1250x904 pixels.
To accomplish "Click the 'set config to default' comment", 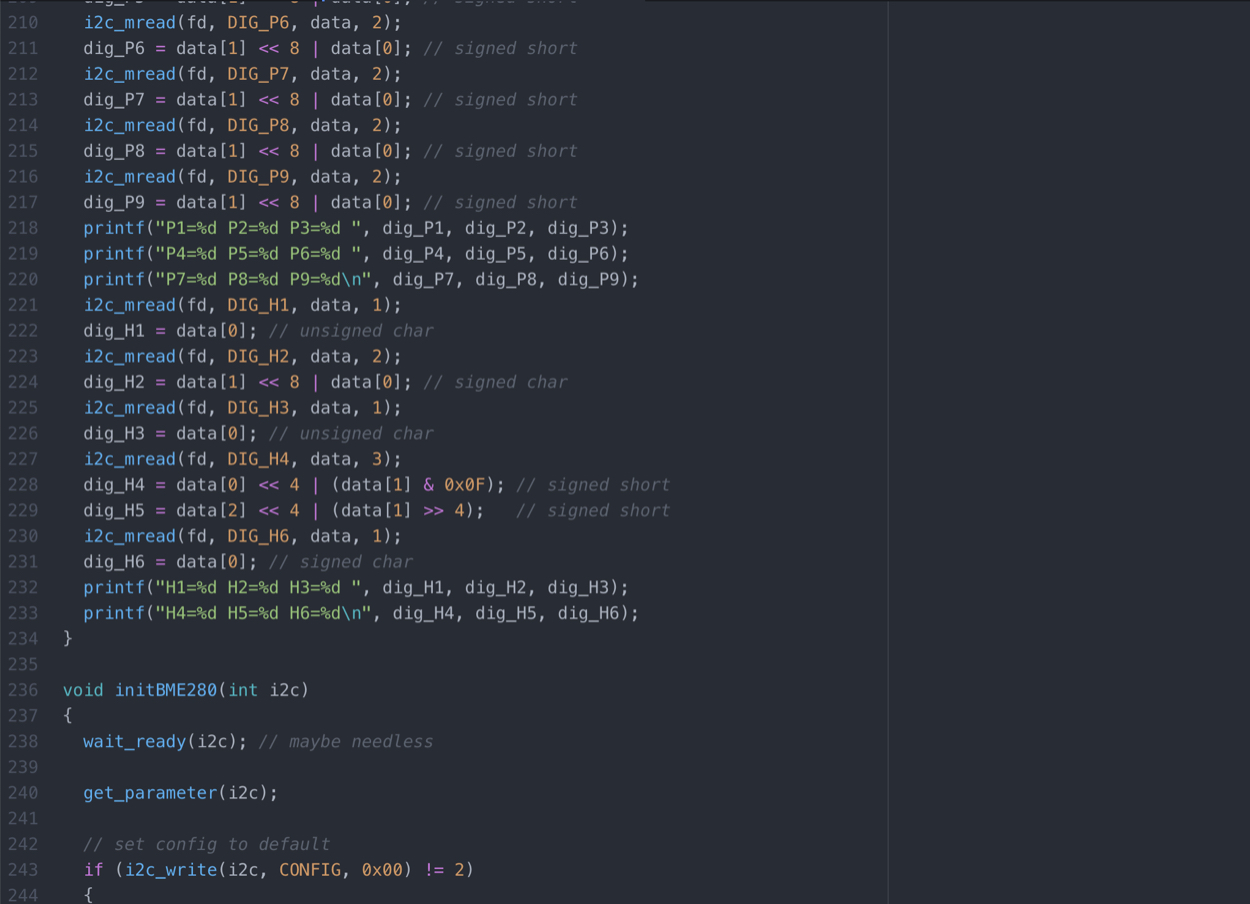I will [206, 844].
